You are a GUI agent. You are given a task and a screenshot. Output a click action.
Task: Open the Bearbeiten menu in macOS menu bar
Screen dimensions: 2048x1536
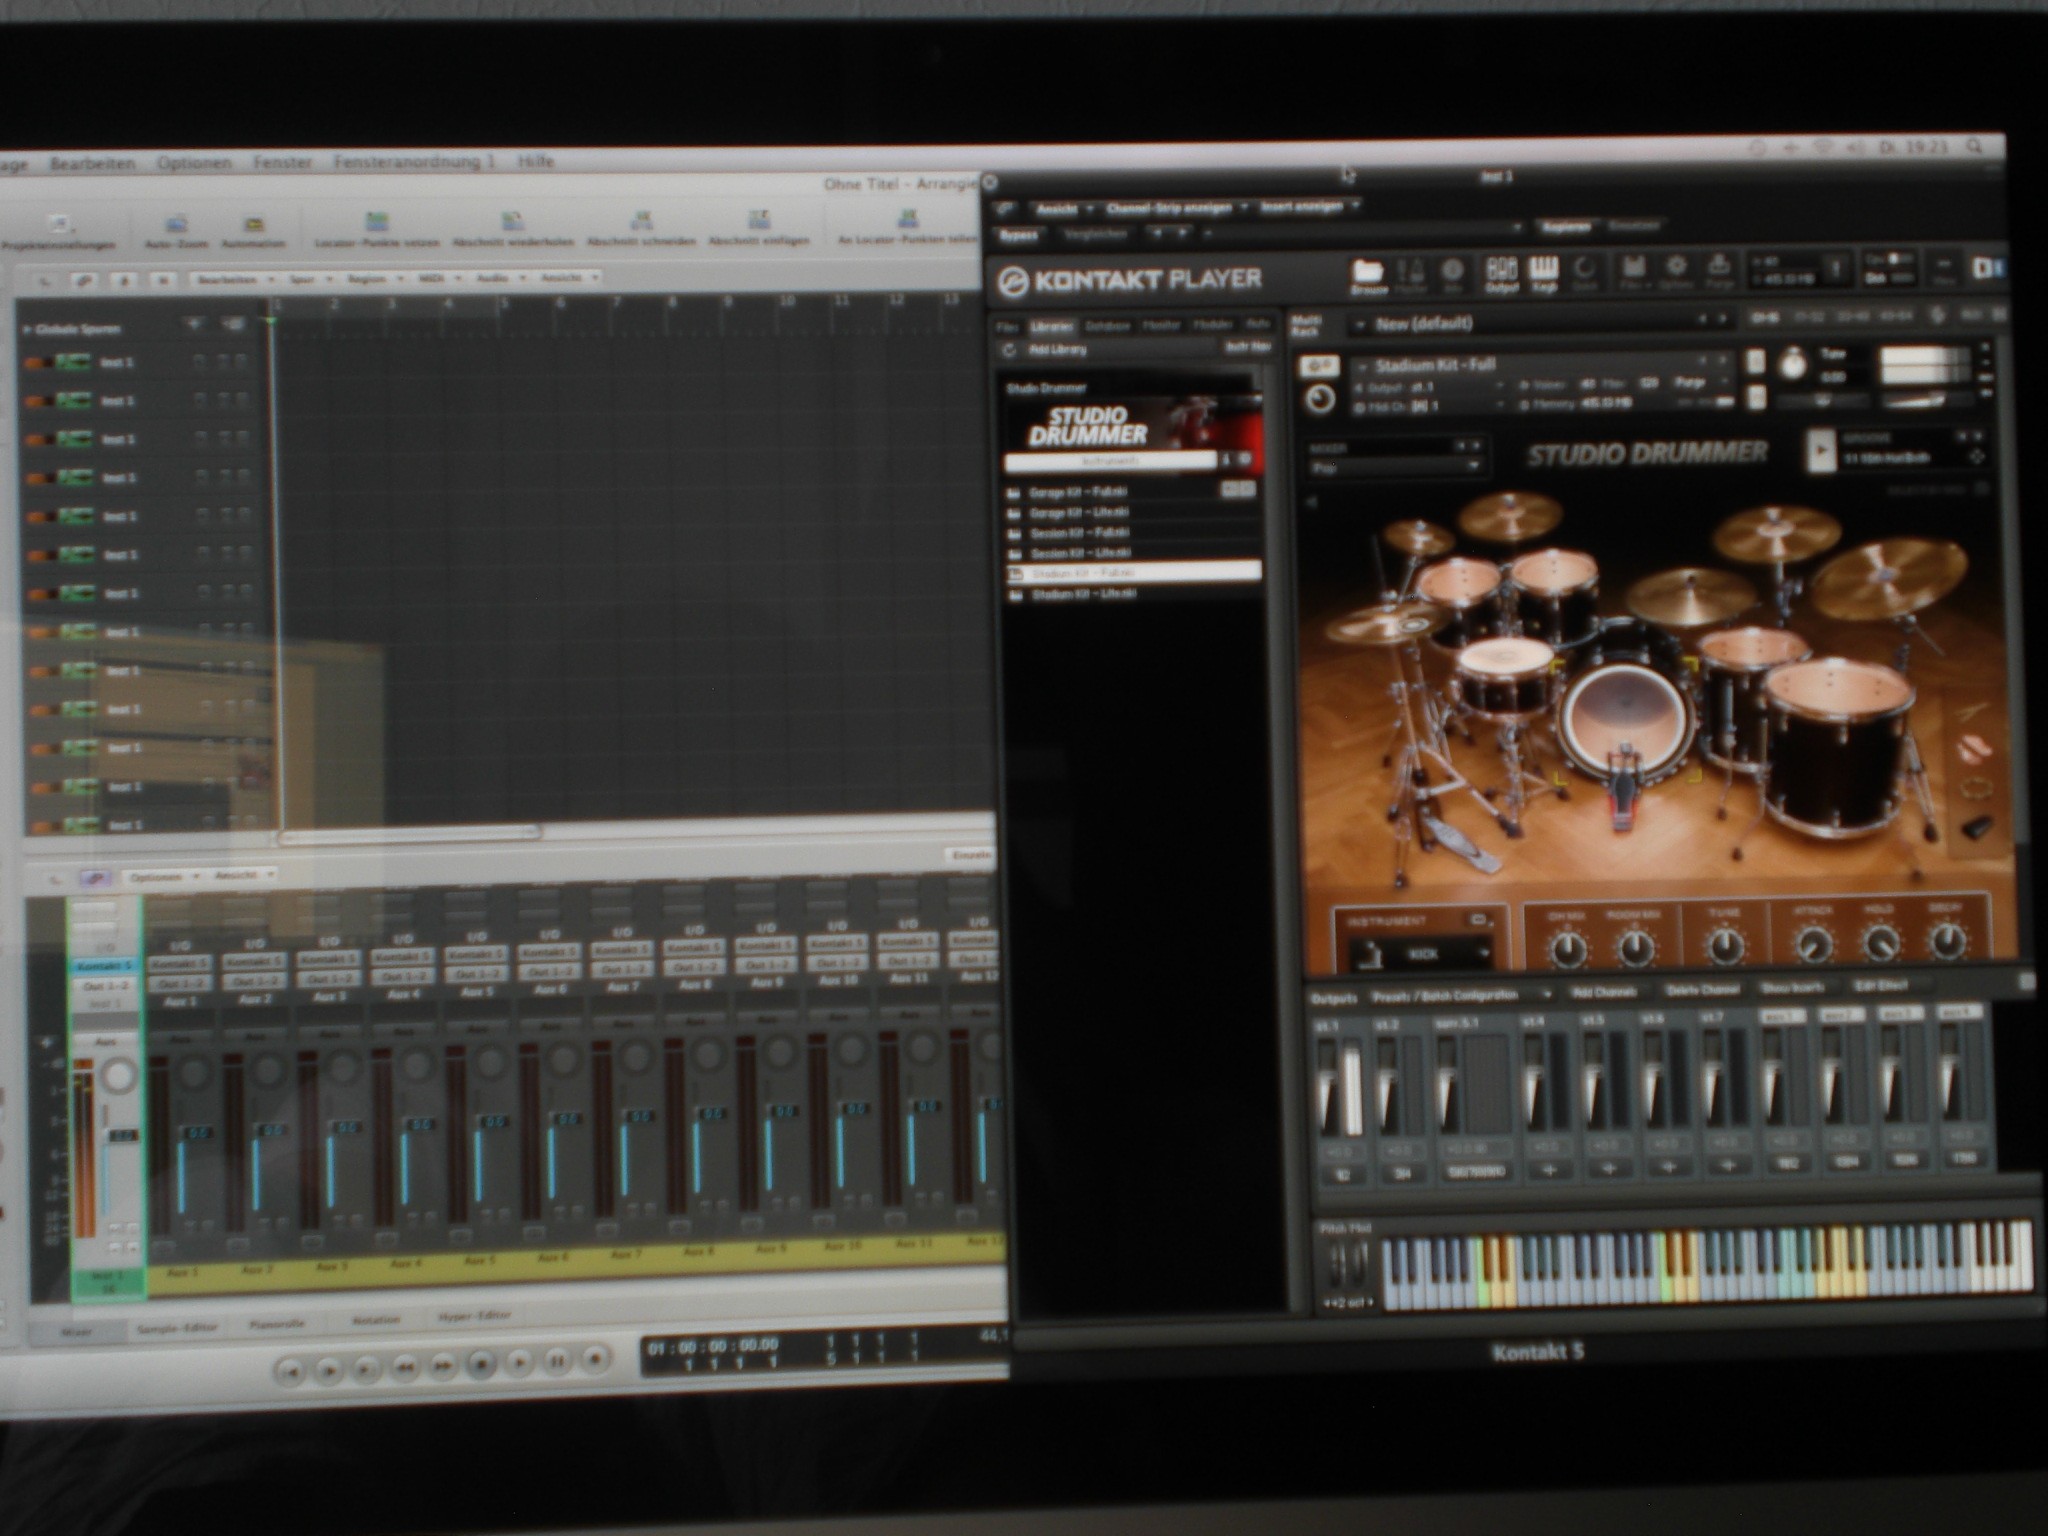[x=92, y=163]
